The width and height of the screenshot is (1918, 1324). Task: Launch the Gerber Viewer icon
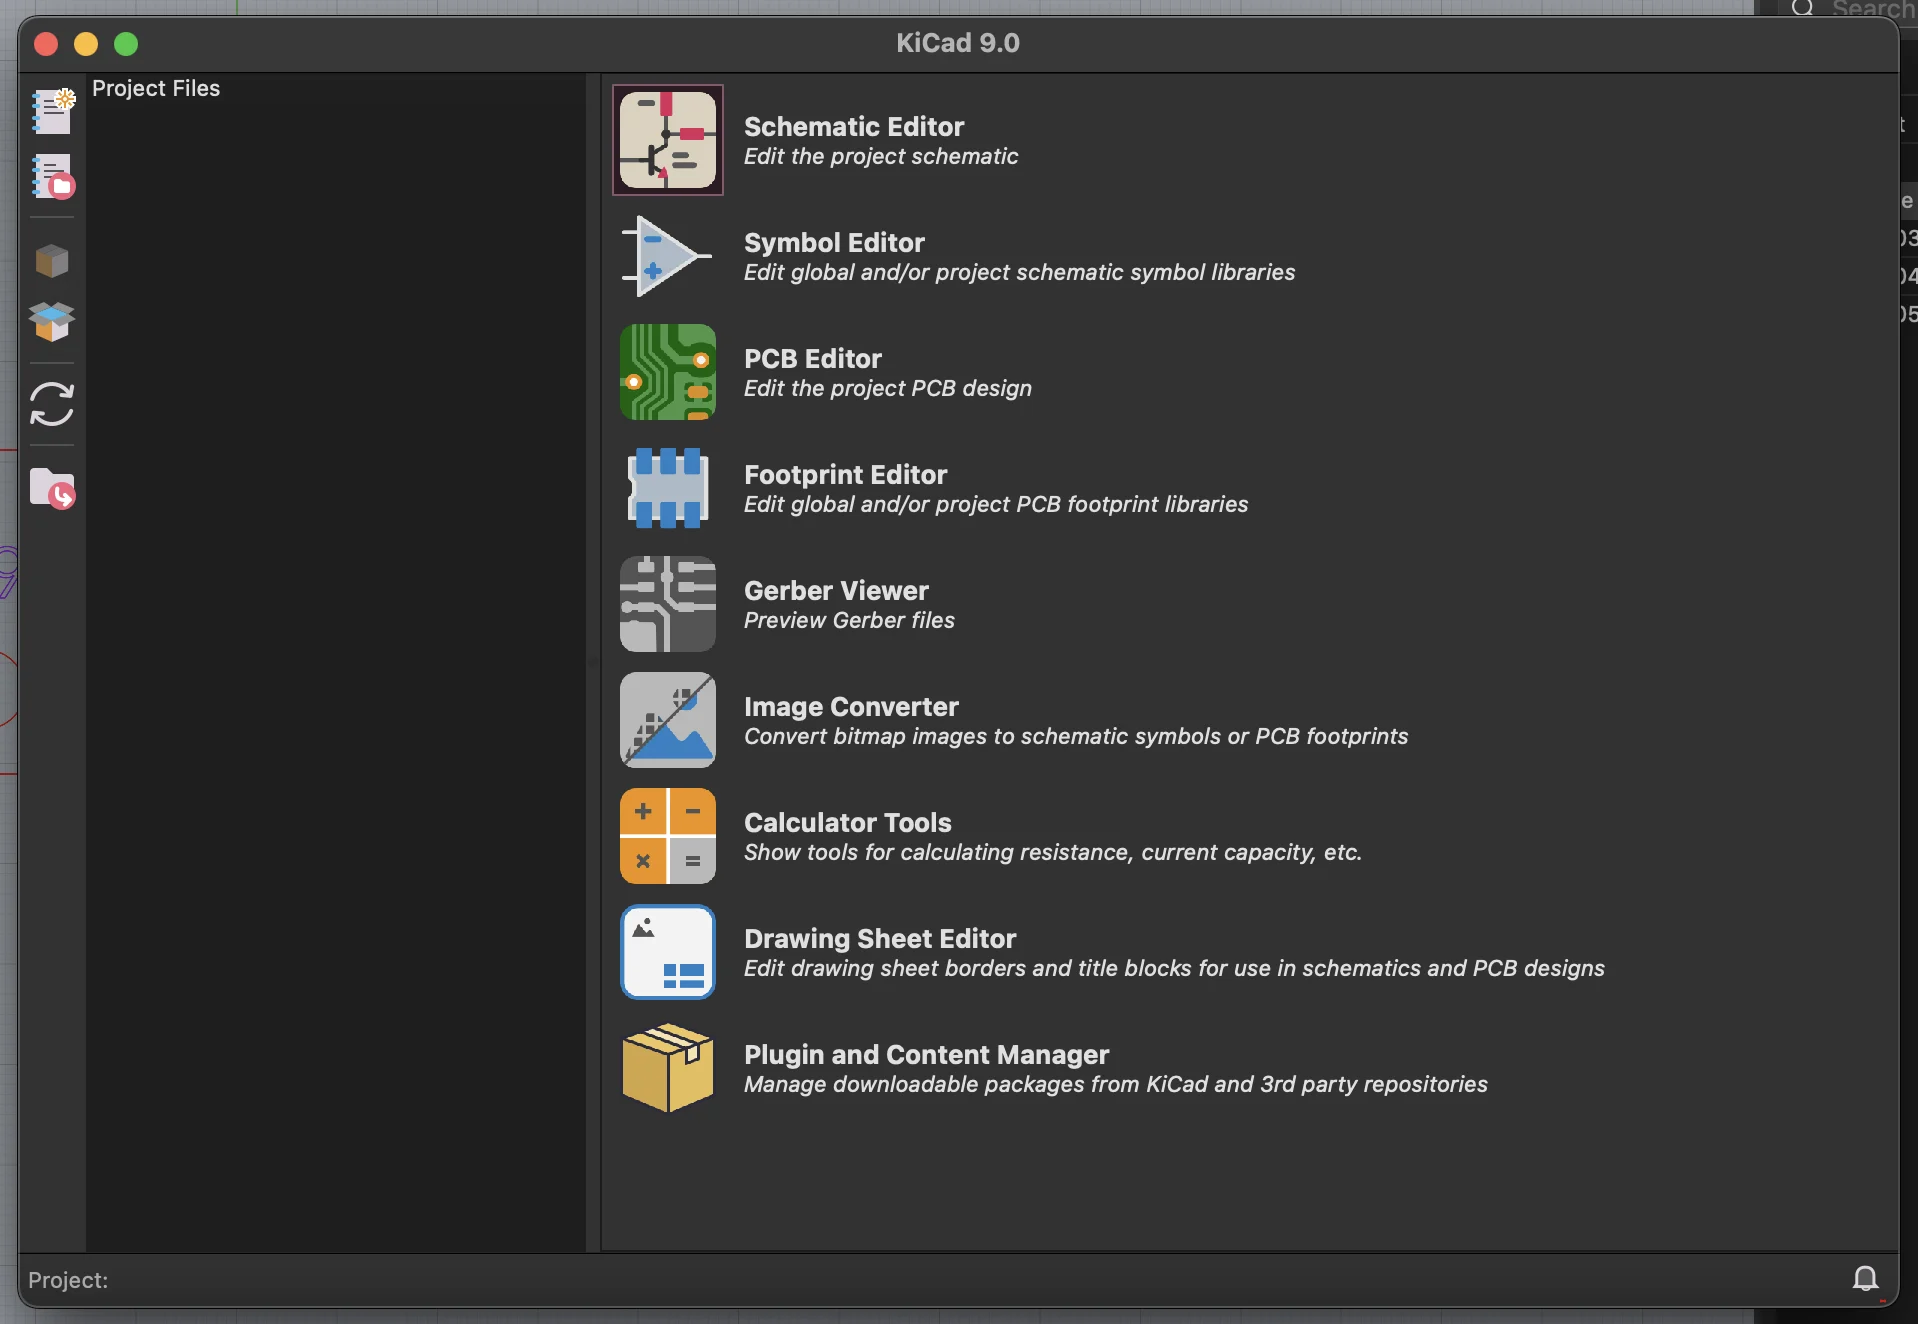[x=668, y=604]
